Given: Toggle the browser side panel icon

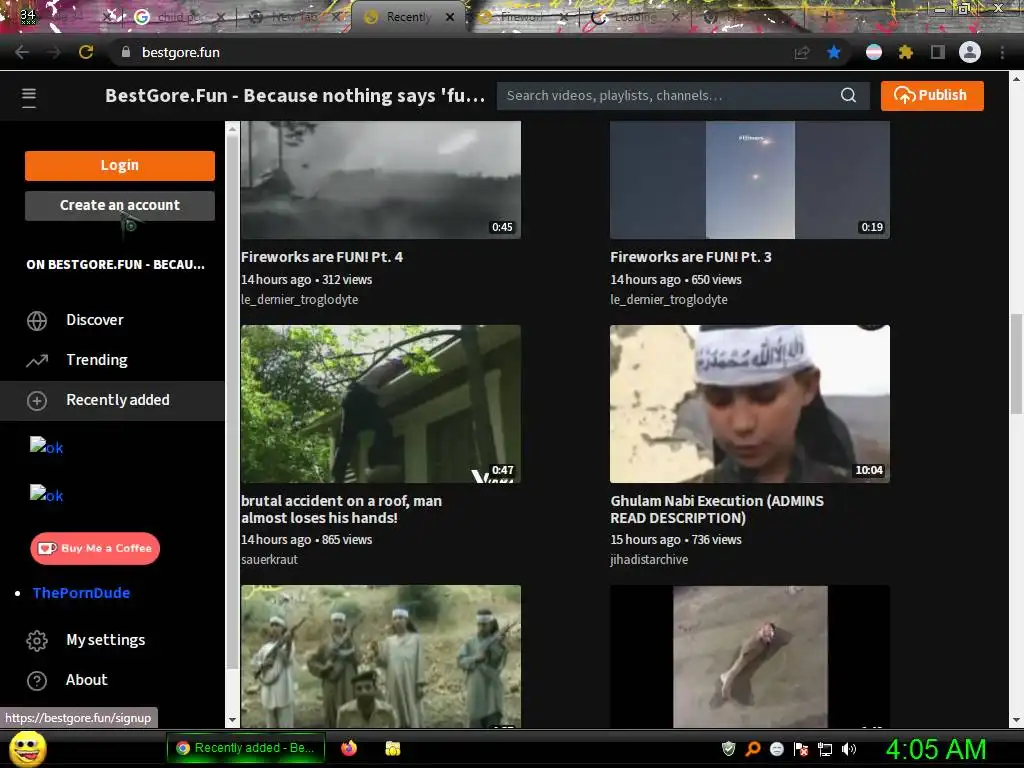Looking at the screenshot, I should coord(938,52).
